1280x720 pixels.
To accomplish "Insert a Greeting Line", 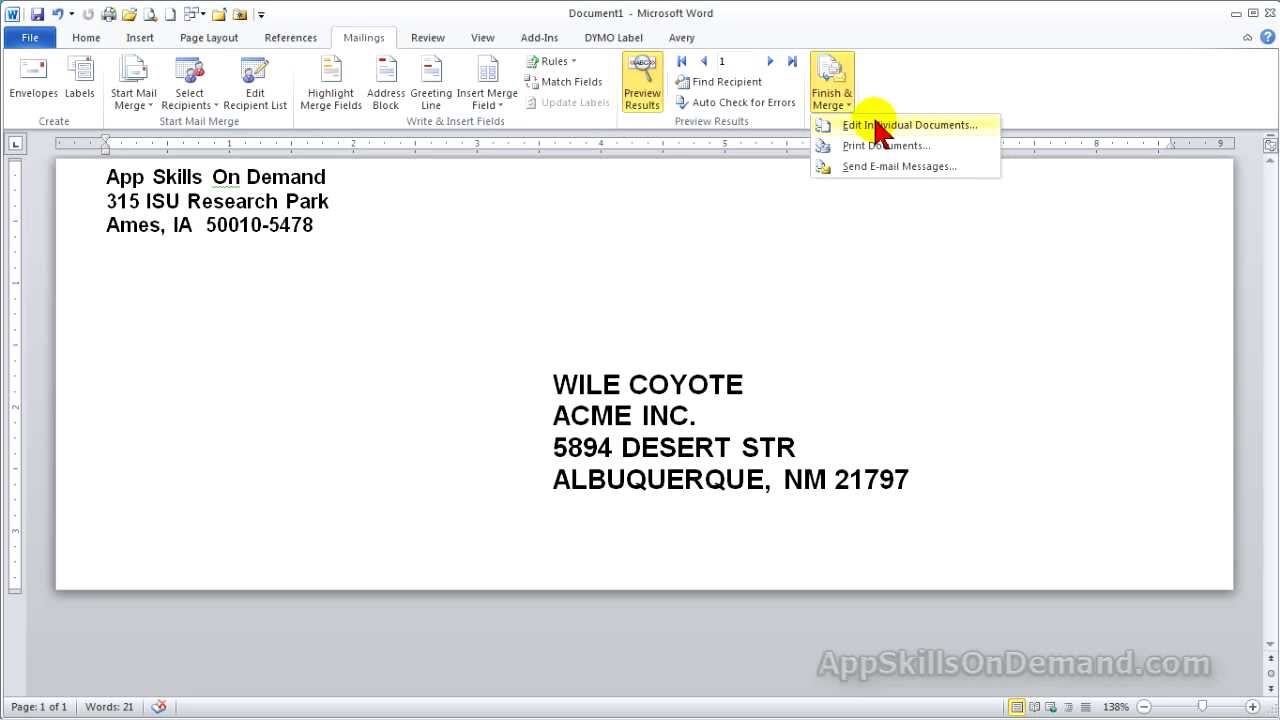I will click(430, 82).
